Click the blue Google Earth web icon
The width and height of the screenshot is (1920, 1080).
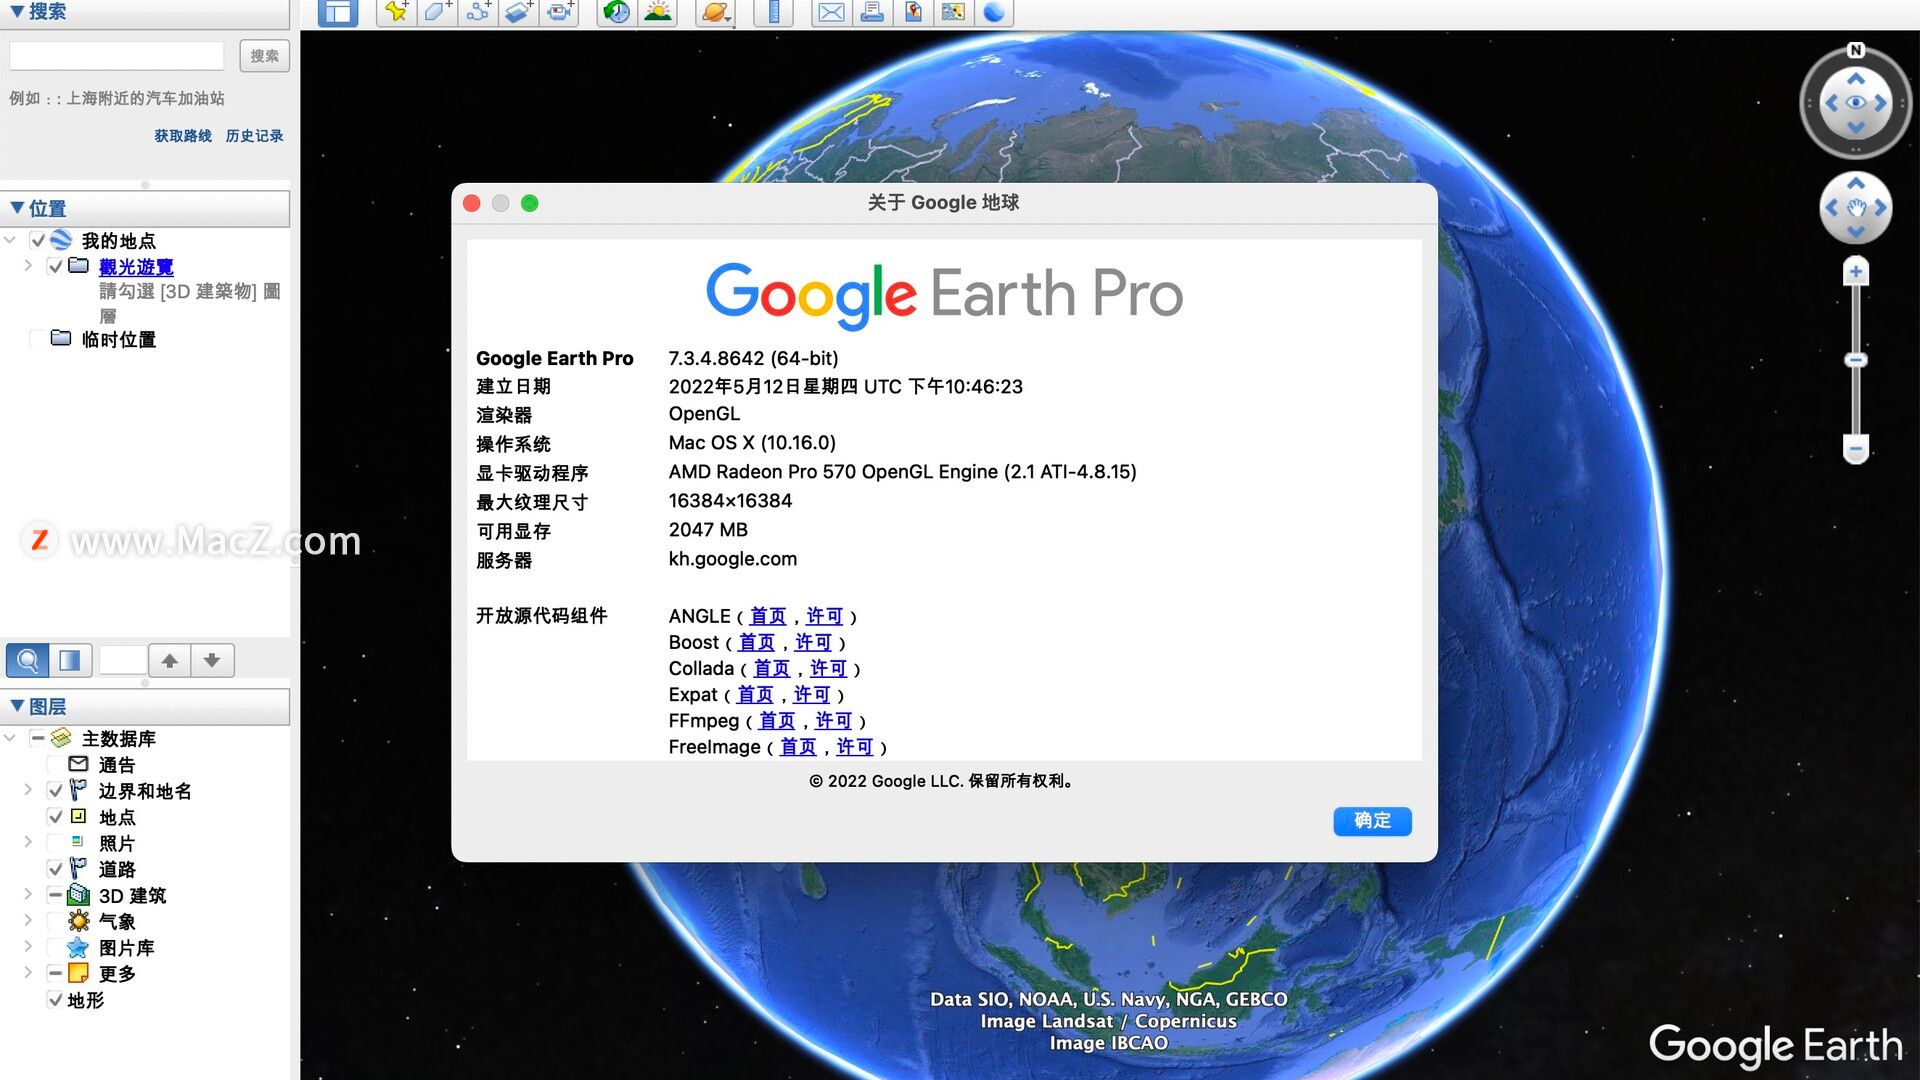994,12
